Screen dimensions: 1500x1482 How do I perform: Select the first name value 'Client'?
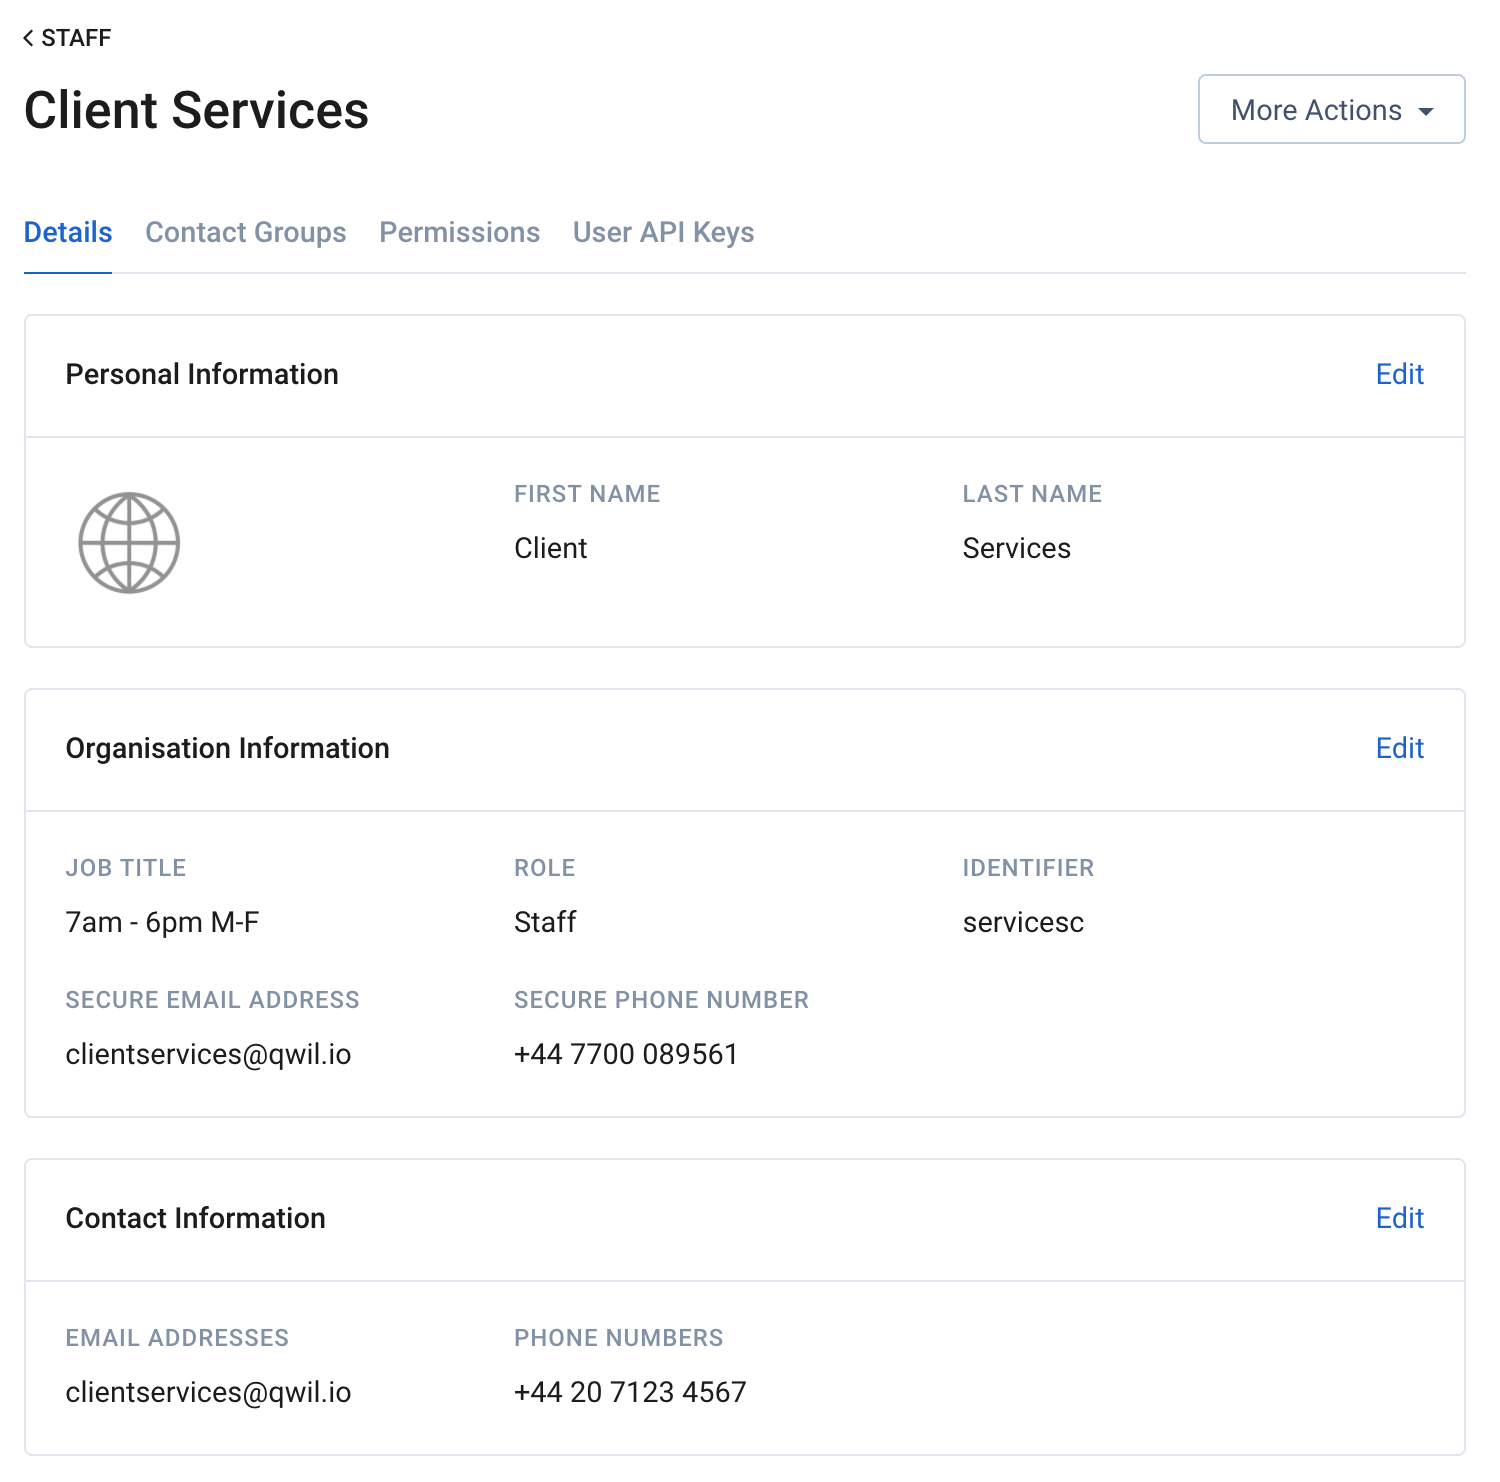550,548
